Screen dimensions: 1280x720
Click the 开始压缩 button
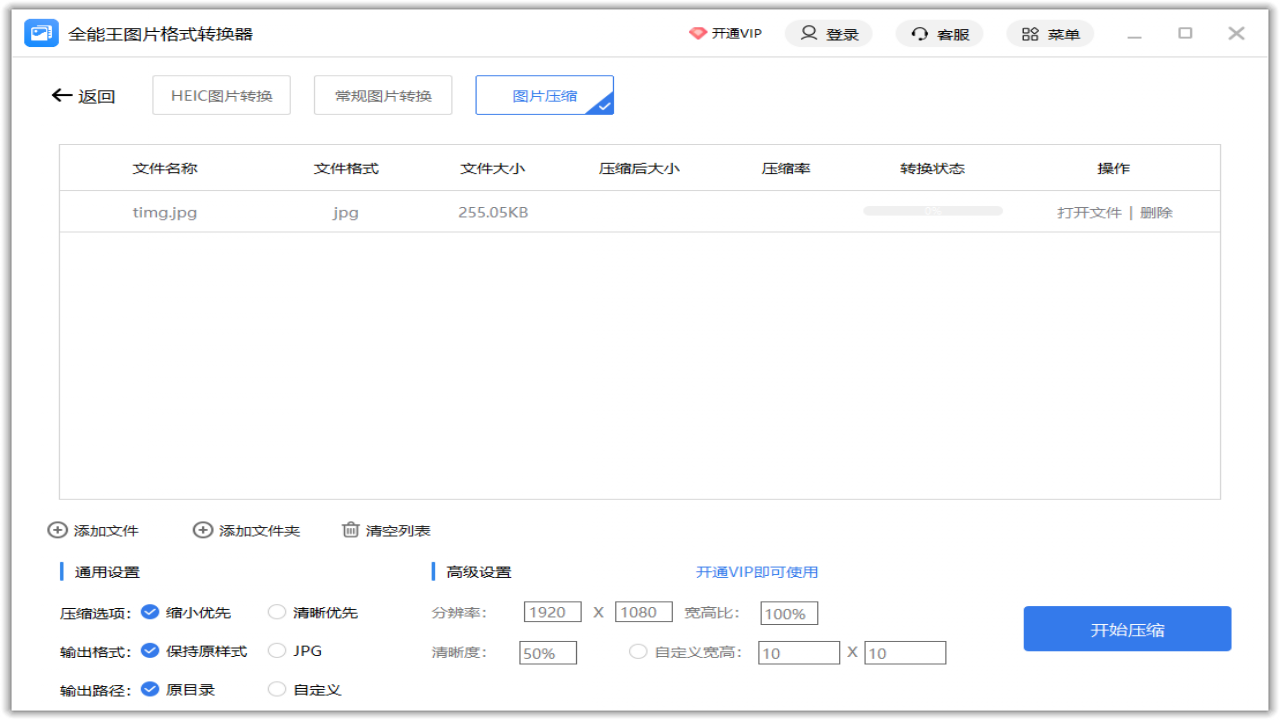tap(1127, 628)
